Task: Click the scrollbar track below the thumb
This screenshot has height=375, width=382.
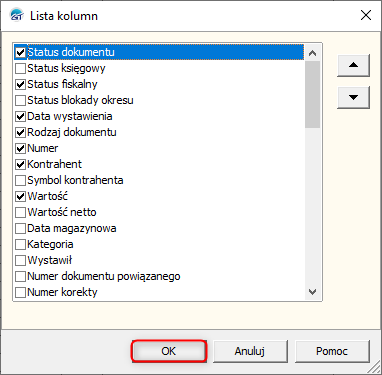Action: click(312, 206)
